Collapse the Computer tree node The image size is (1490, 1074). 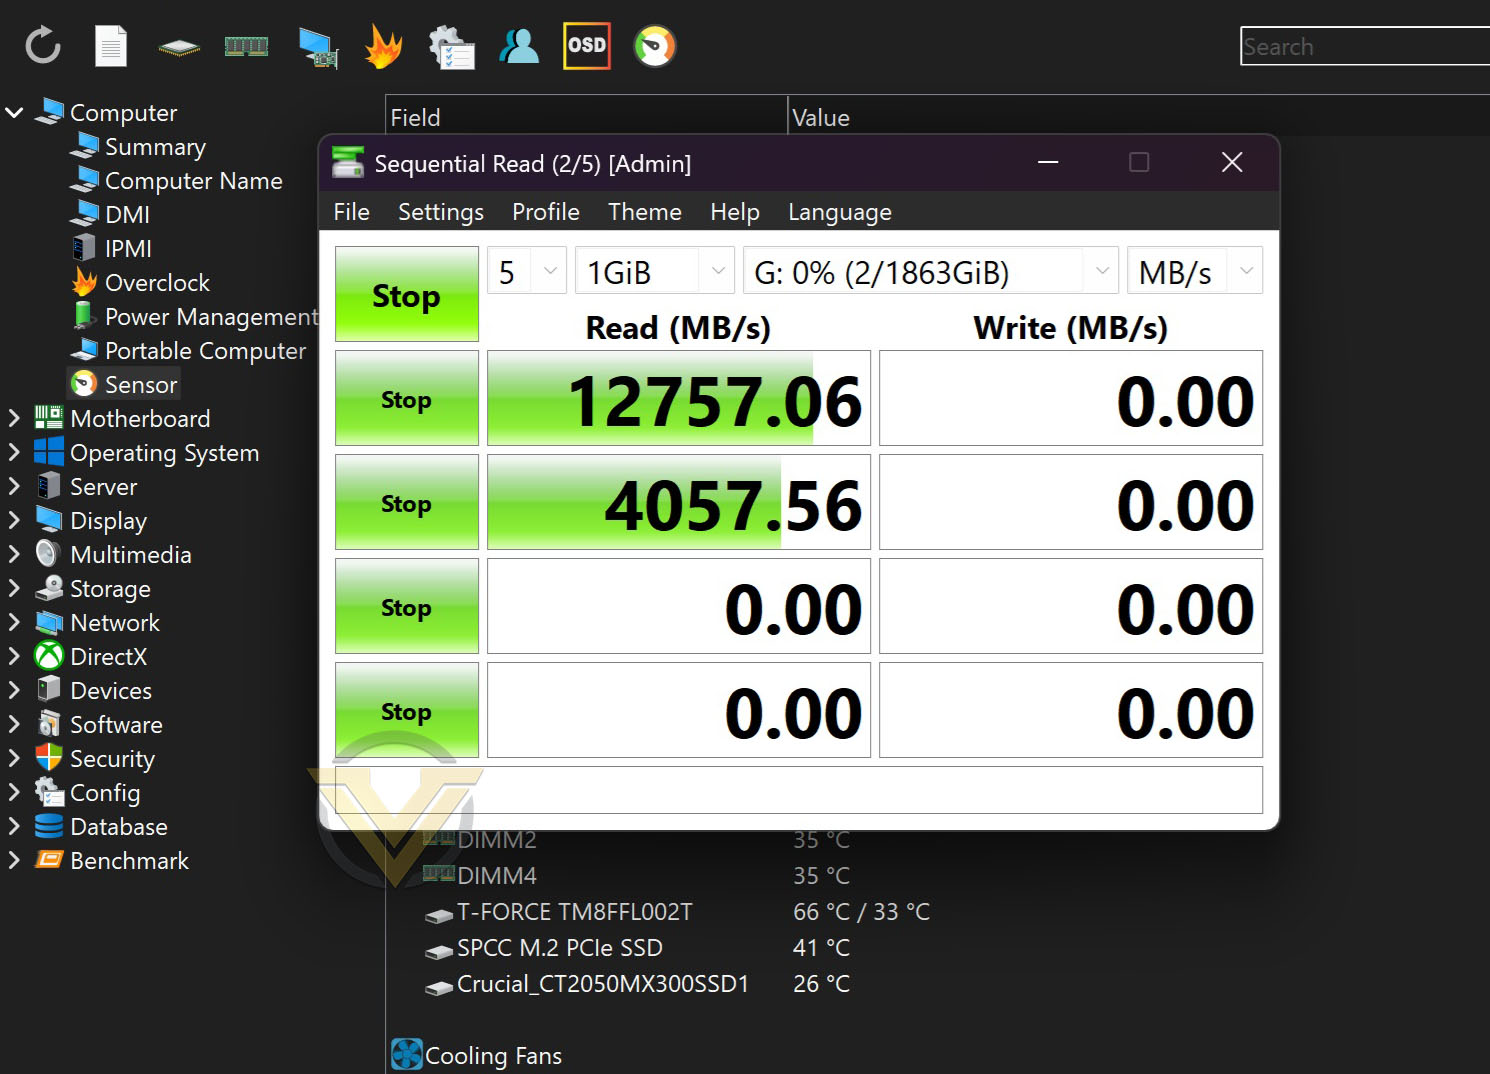click(14, 112)
